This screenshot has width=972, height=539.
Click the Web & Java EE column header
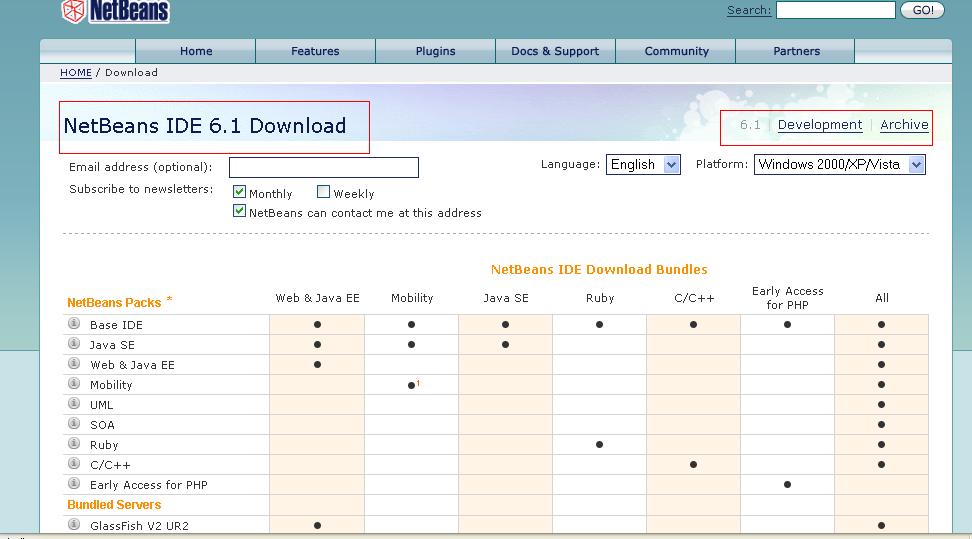[x=317, y=298]
